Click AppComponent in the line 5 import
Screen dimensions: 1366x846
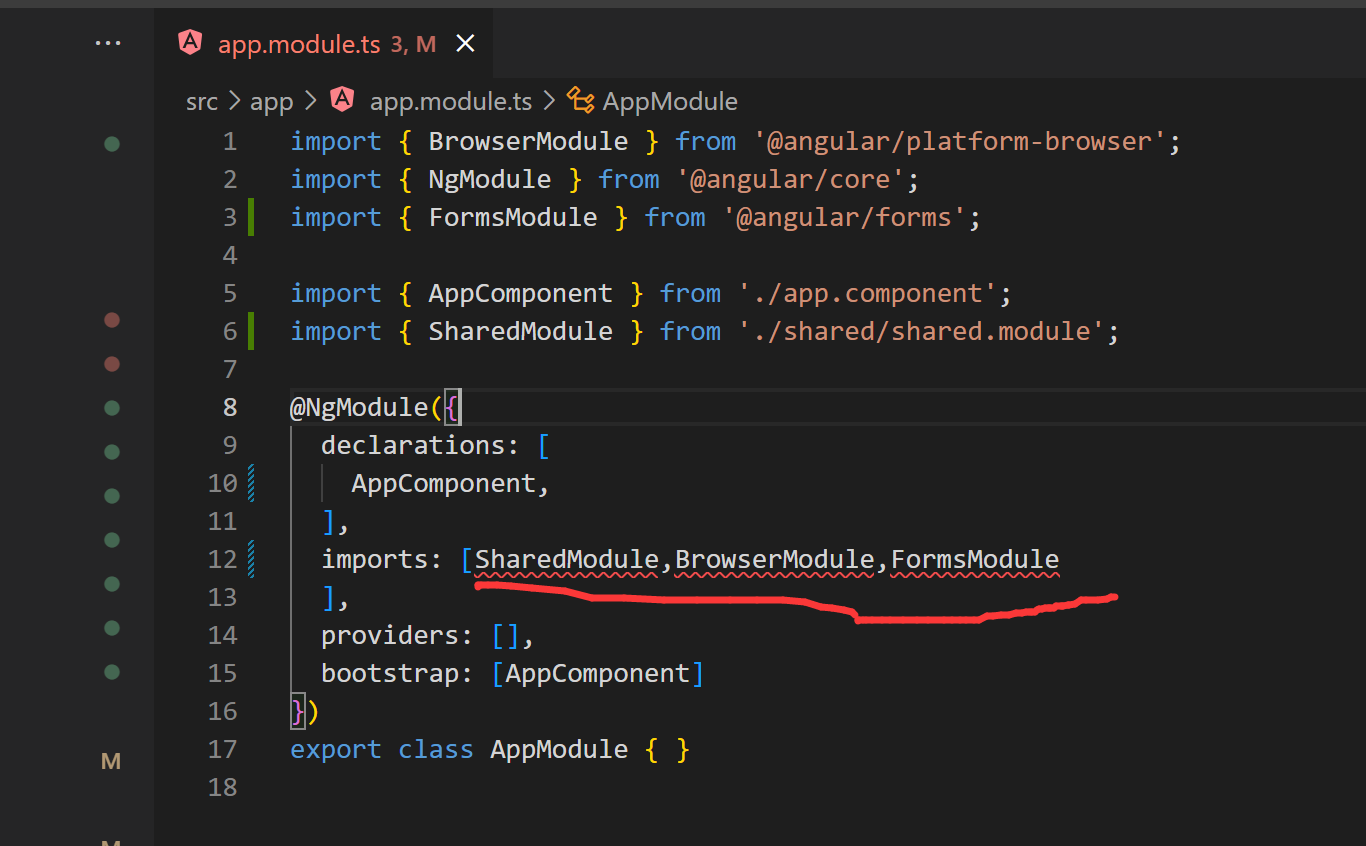520,294
